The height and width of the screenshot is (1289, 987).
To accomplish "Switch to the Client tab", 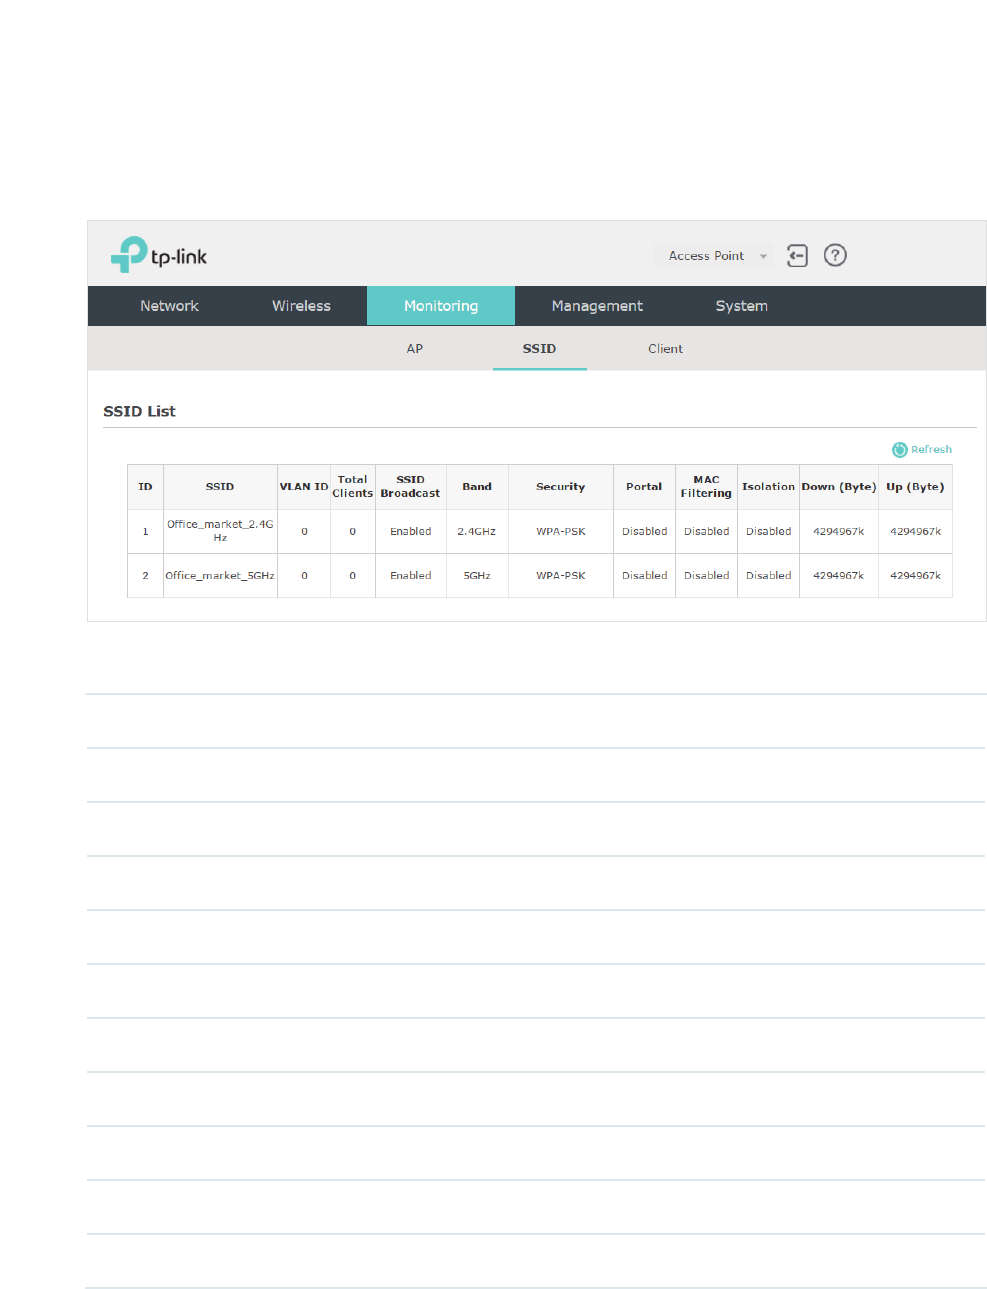I will (665, 349).
